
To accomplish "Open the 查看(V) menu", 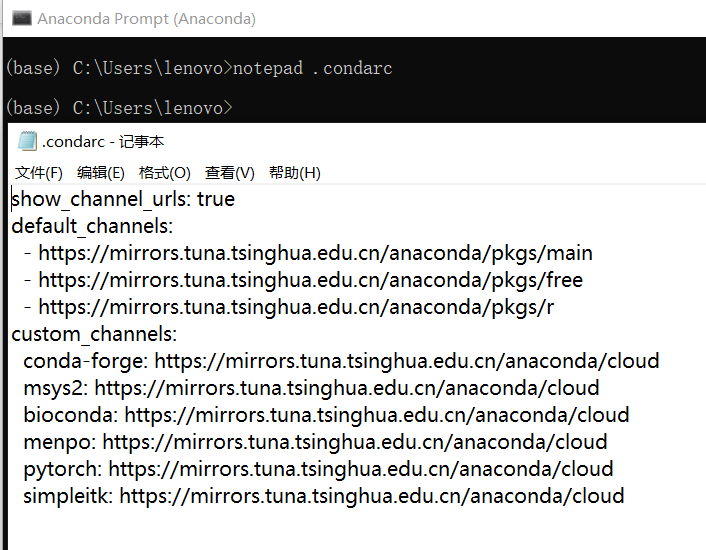I will (x=230, y=173).
